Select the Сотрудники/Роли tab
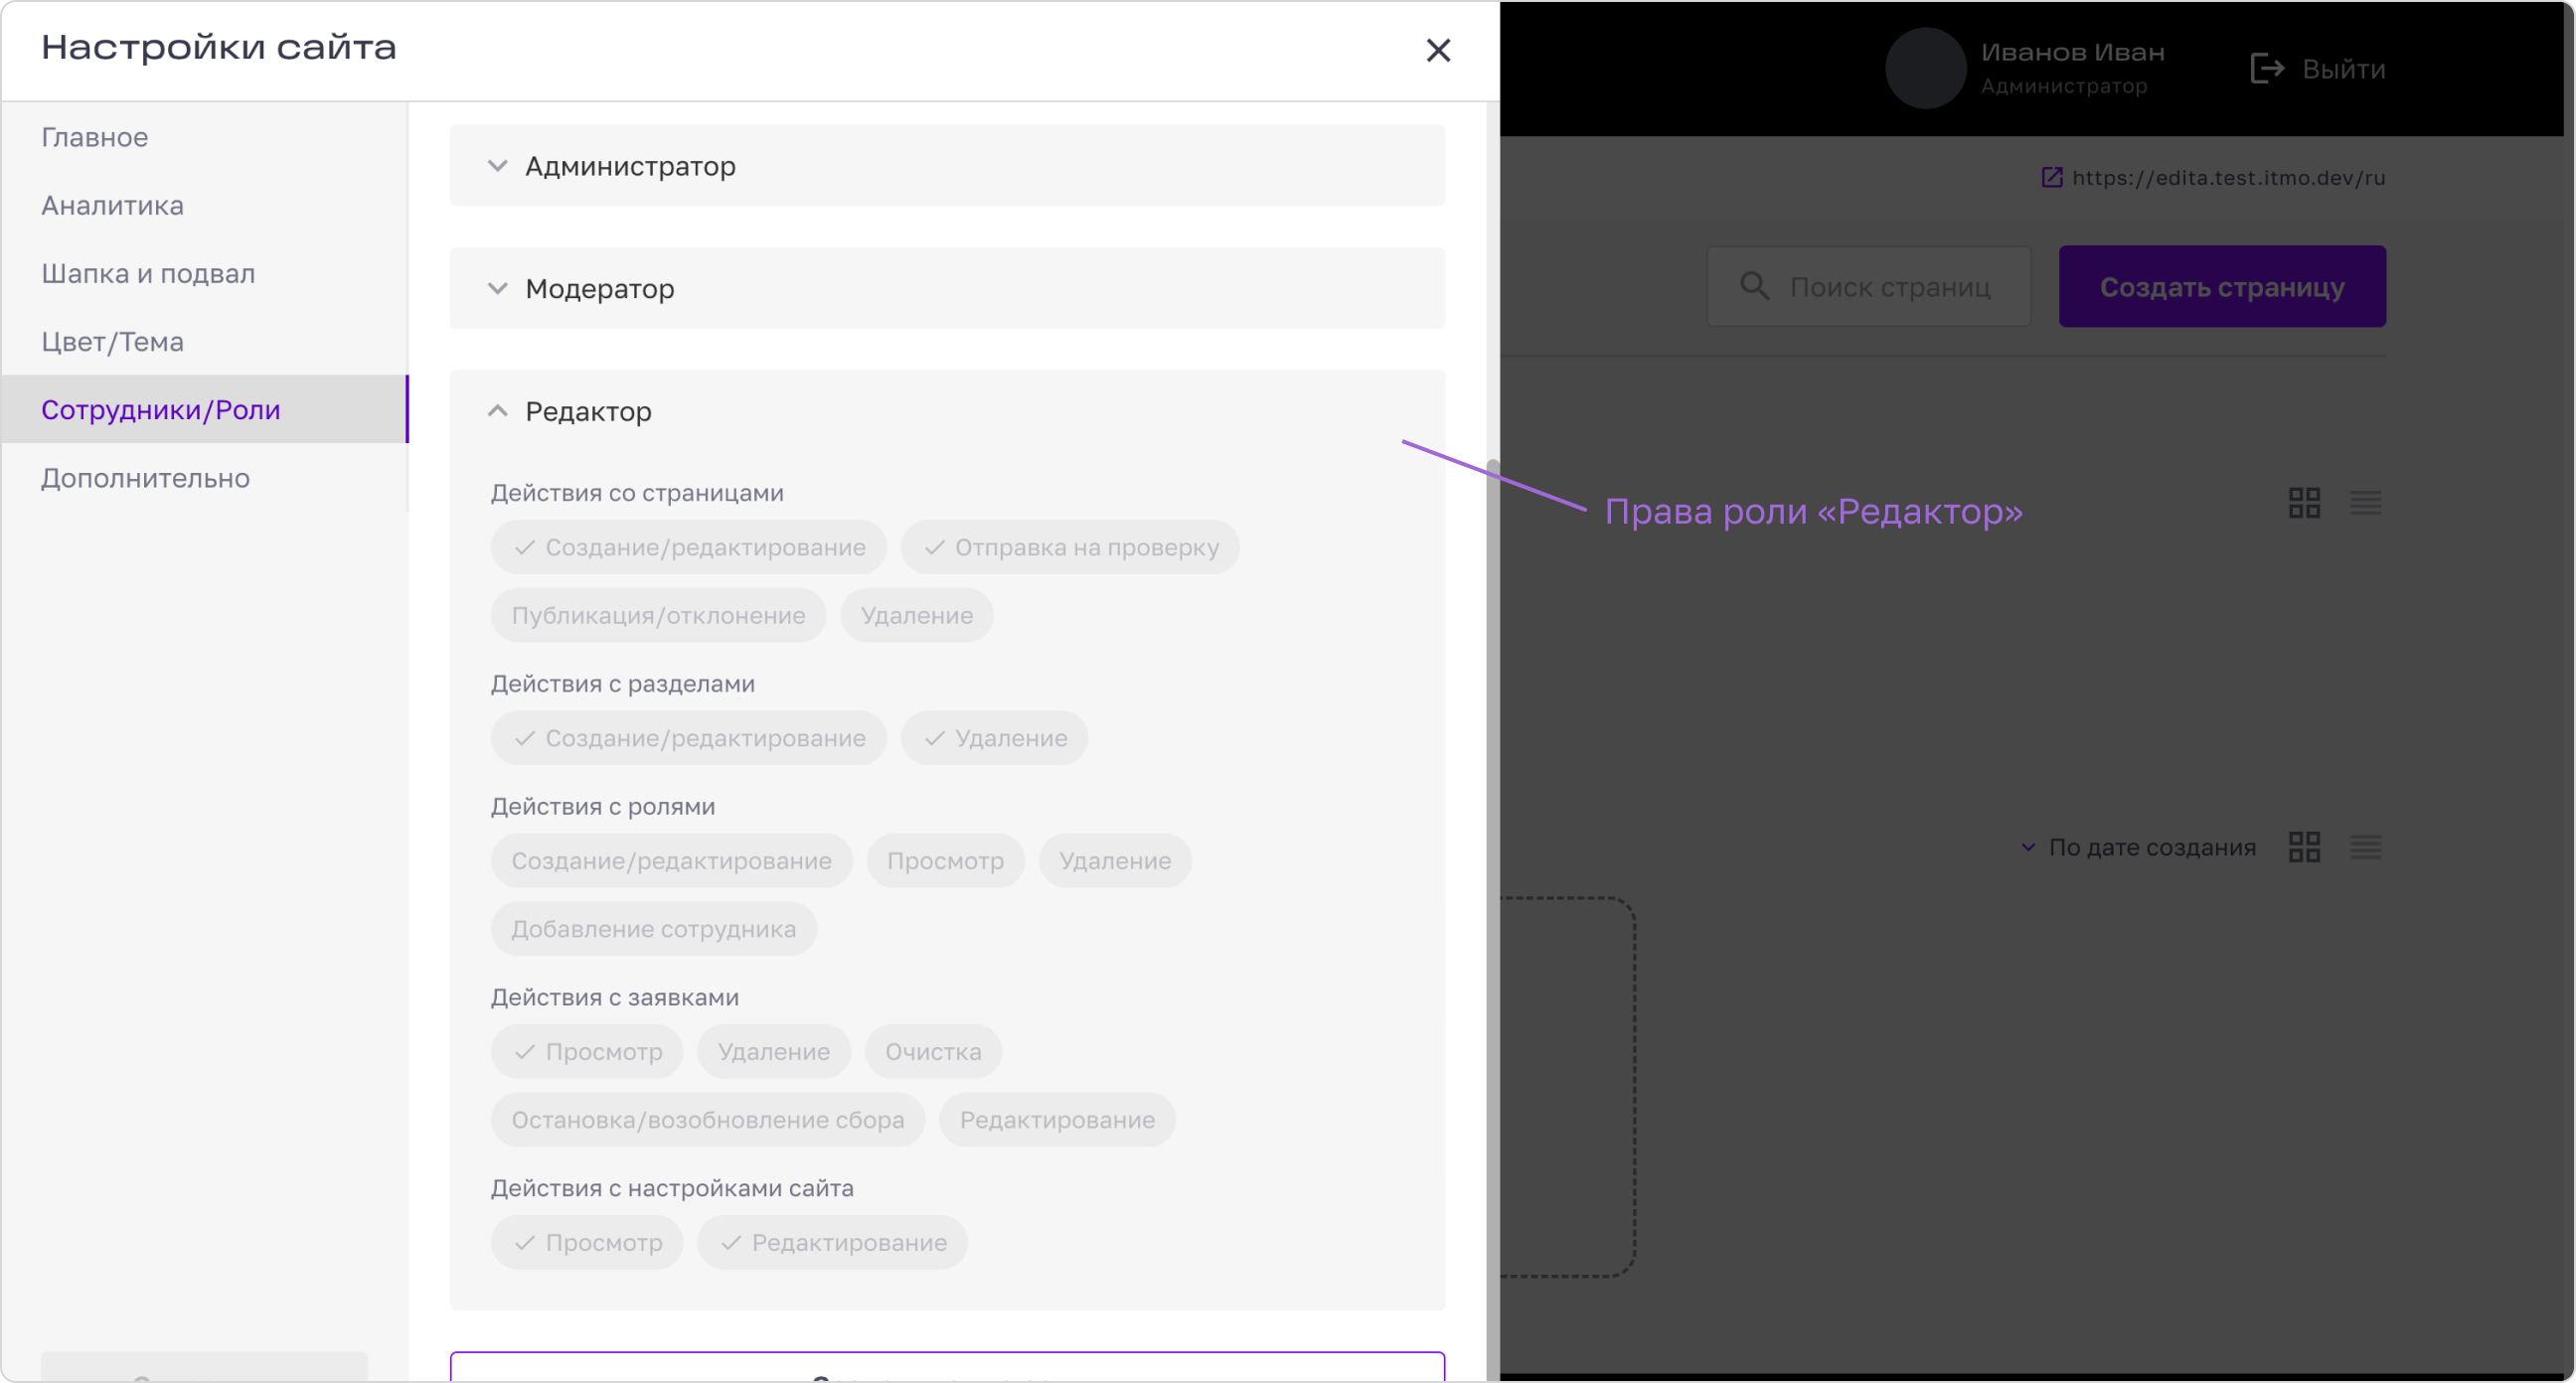 [x=204, y=409]
